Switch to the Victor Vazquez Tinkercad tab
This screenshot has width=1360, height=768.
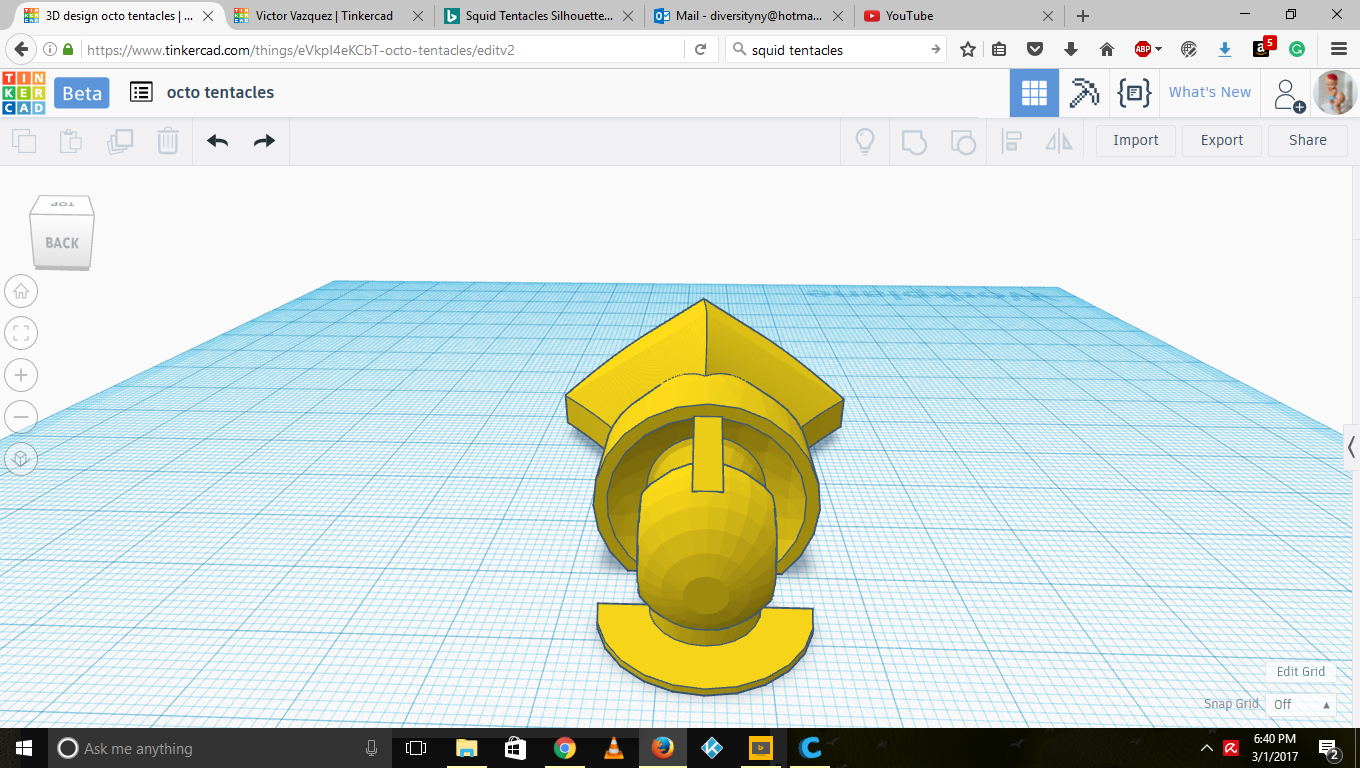(323, 16)
